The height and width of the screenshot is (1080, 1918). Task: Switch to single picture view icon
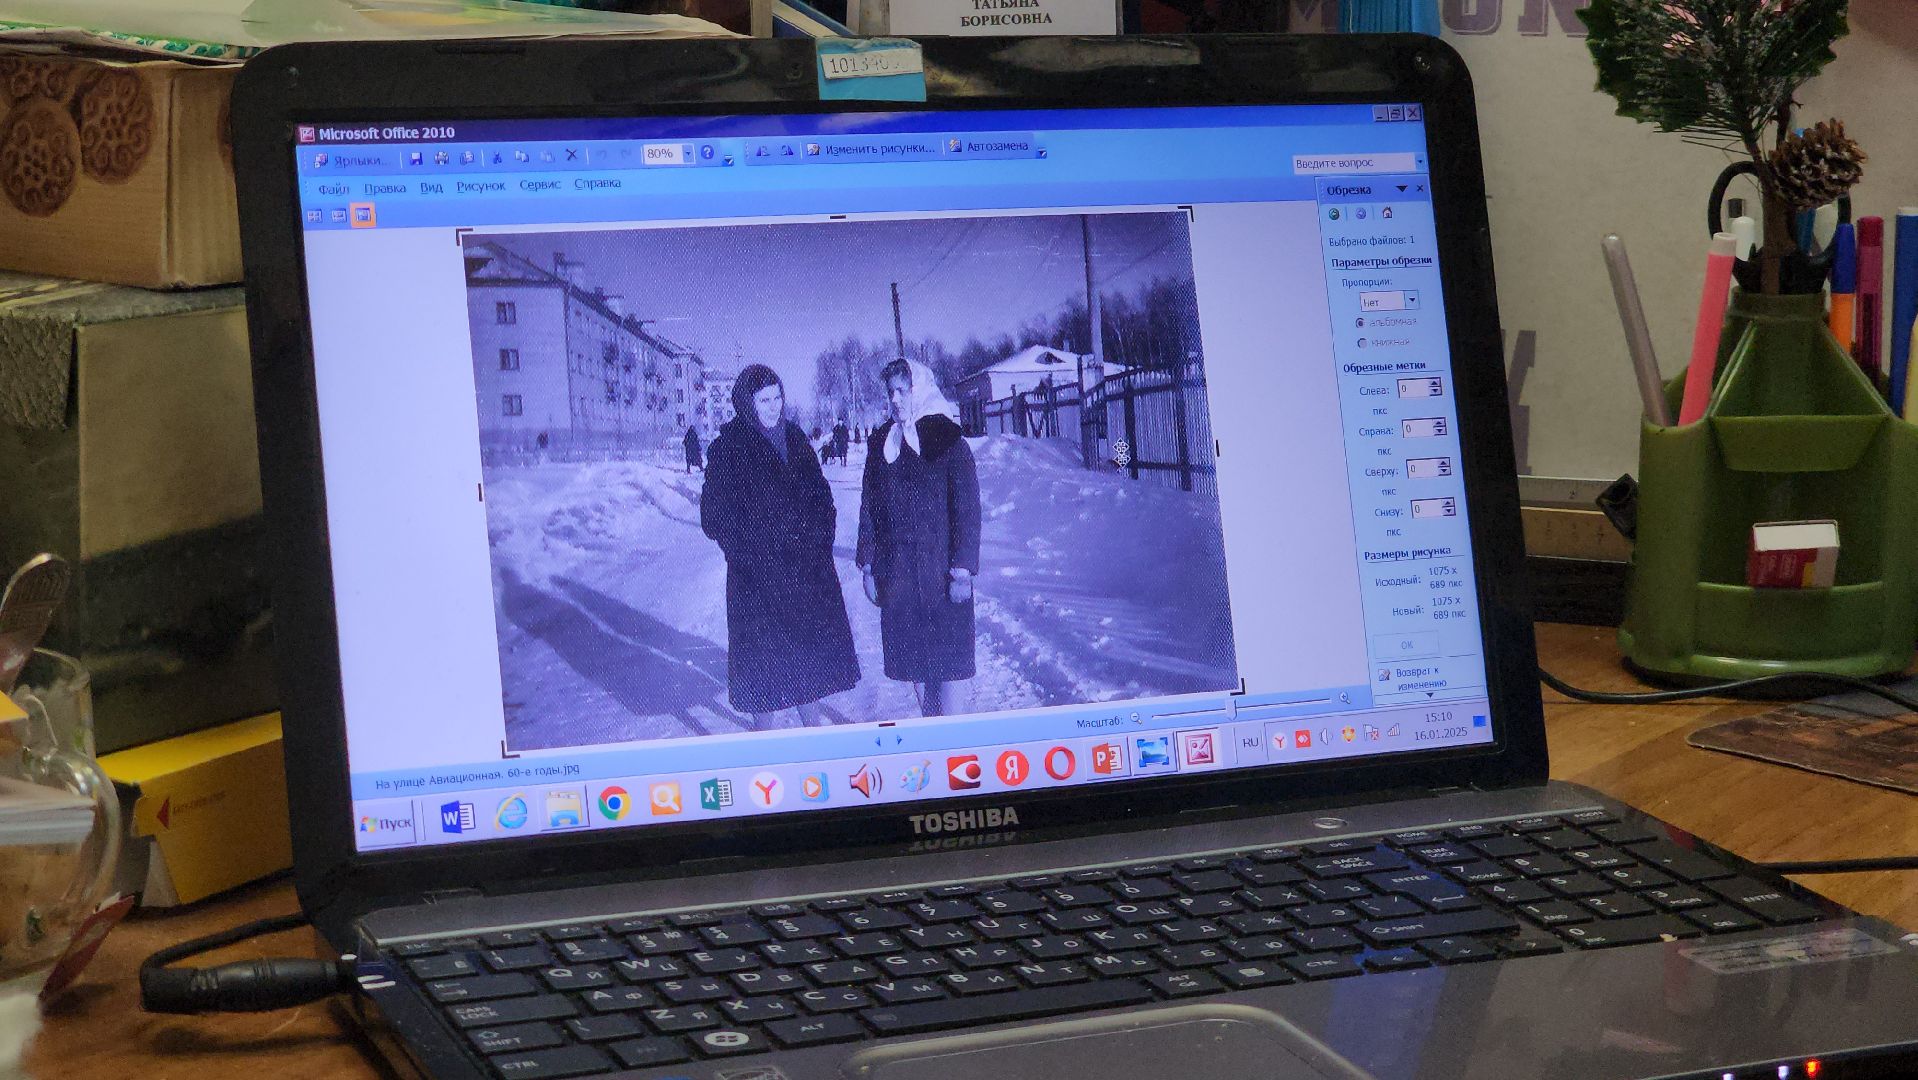point(363,215)
